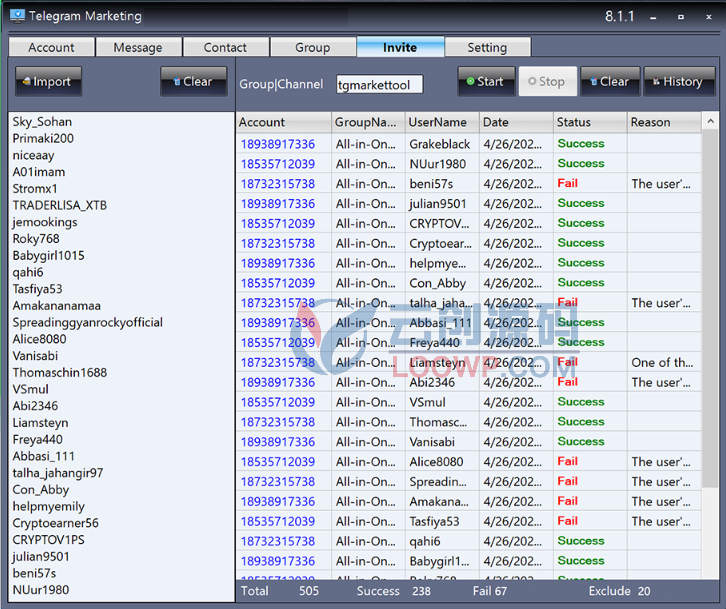
Task: Select helpmyemily in the user list
Action: point(49,506)
